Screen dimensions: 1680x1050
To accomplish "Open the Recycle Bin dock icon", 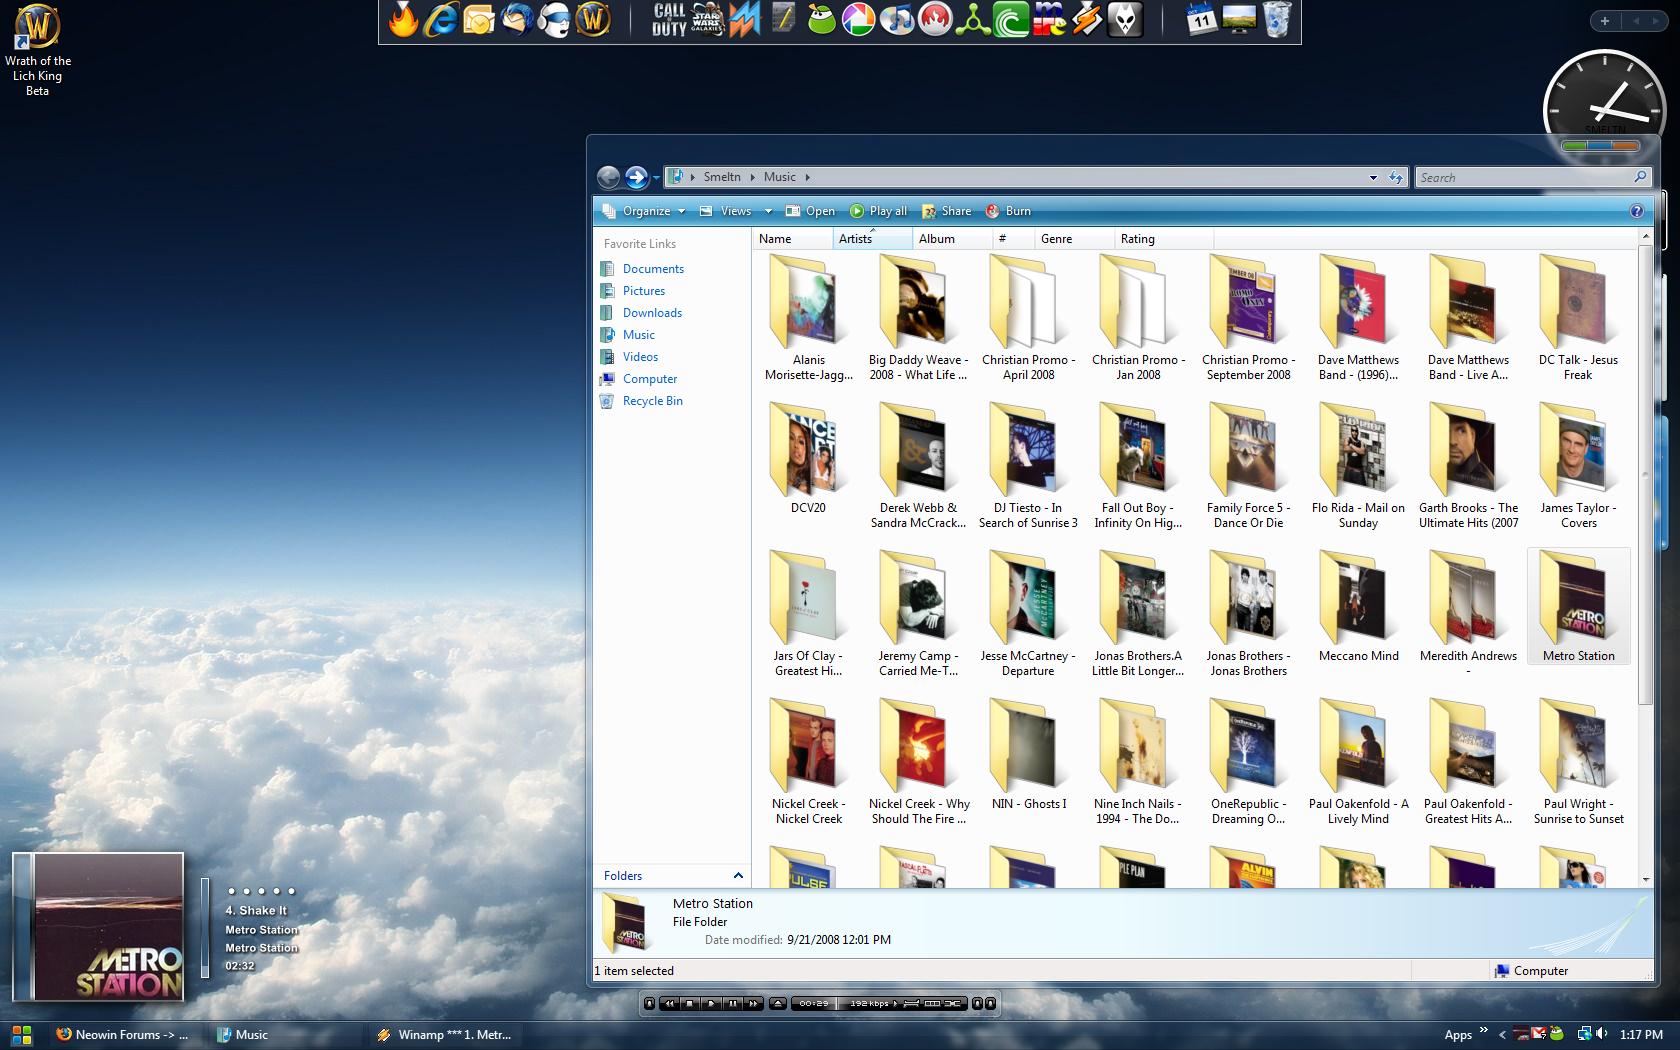I will click(x=1277, y=20).
